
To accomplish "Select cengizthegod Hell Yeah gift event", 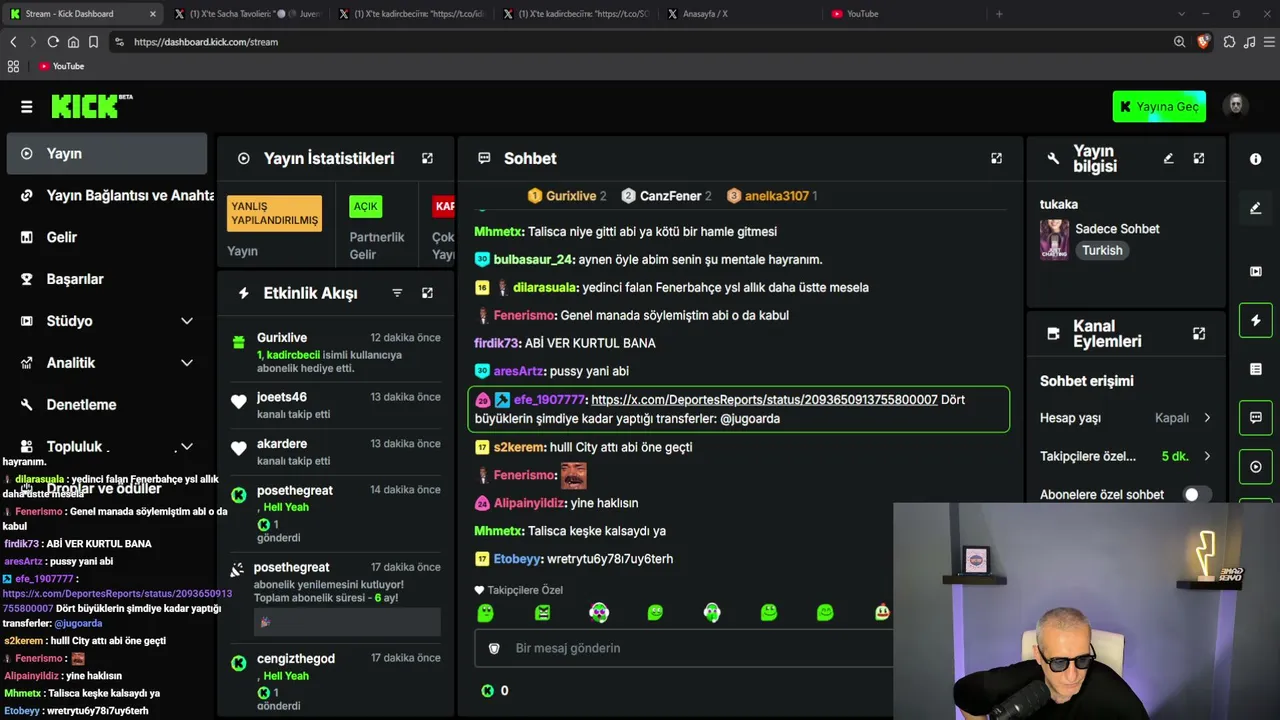I will (x=335, y=684).
